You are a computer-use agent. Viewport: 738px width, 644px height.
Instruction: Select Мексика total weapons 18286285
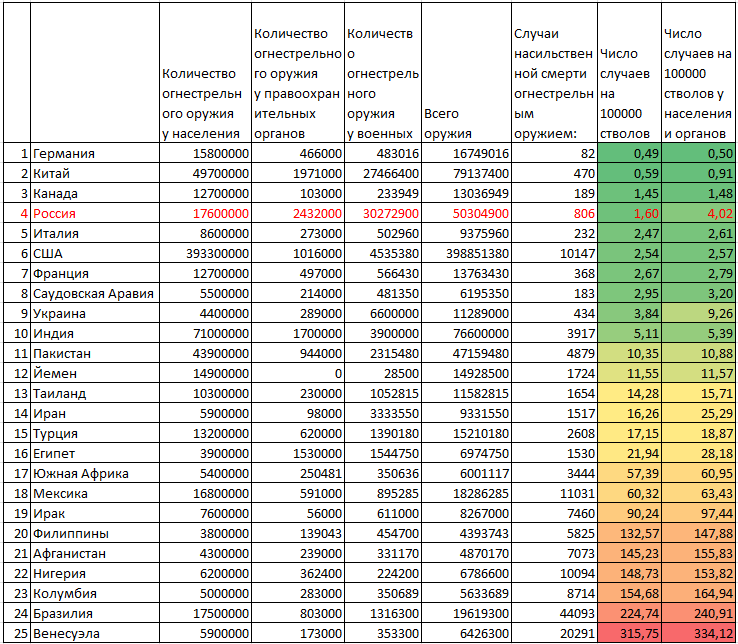point(466,493)
